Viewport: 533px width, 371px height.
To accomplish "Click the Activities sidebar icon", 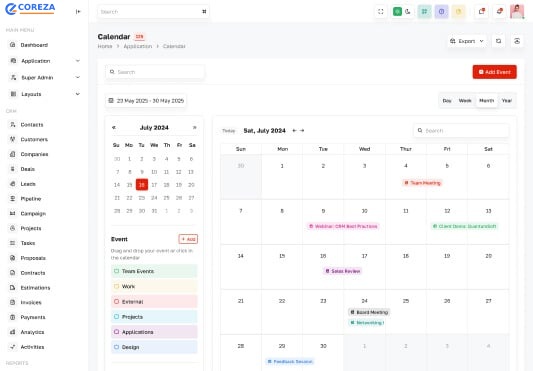I will [13, 347].
